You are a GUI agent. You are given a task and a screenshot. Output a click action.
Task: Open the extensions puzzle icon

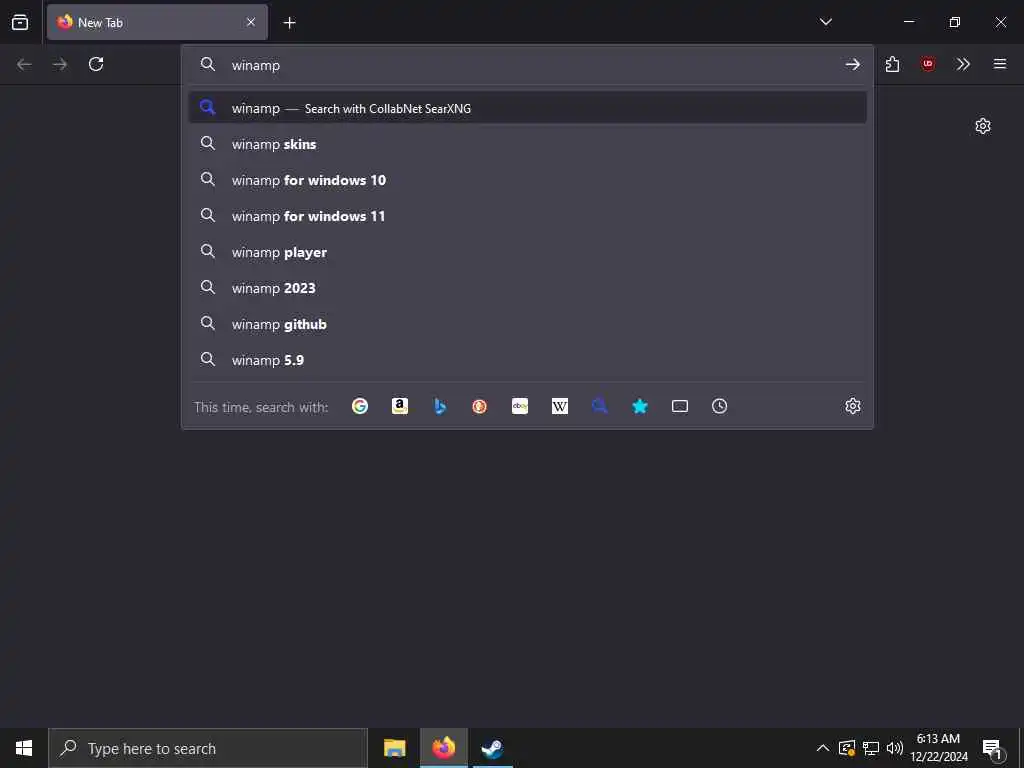click(x=893, y=64)
